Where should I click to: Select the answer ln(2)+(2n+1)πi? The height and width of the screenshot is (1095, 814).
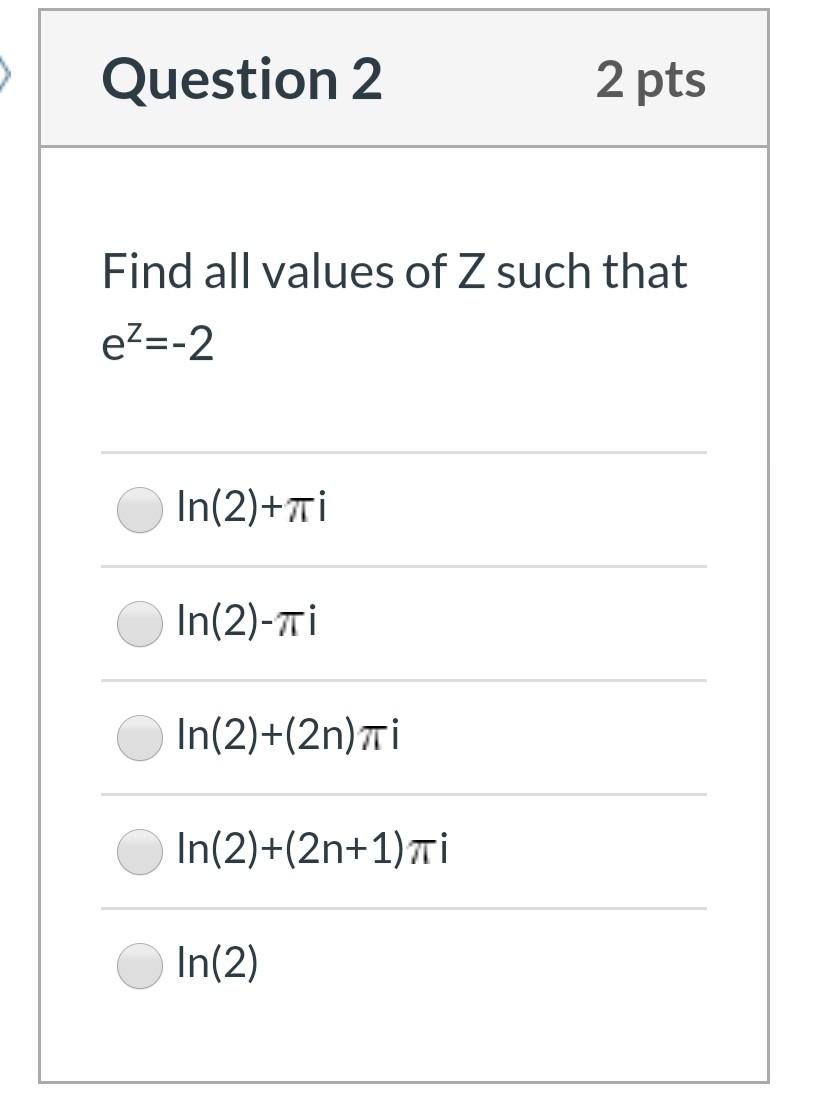click(140, 848)
